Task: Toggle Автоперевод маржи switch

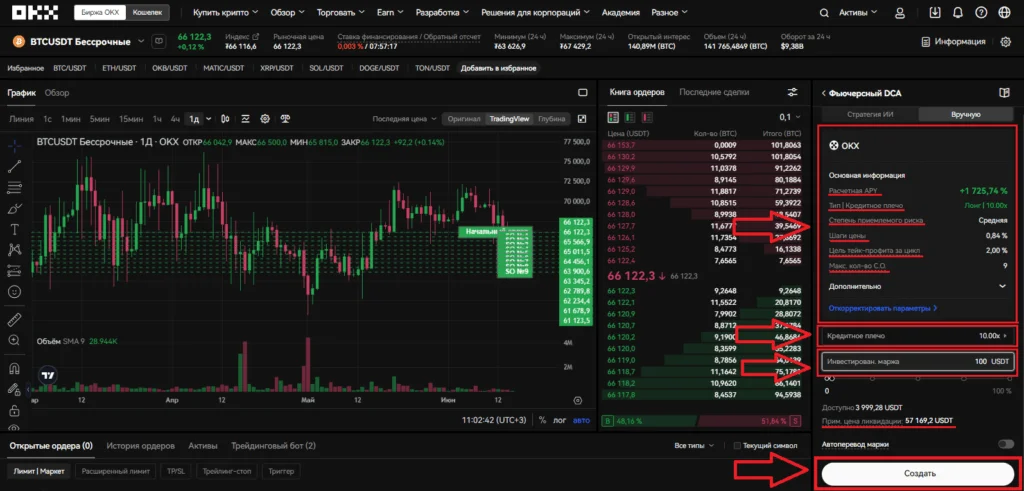Action: tap(1006, 445)
